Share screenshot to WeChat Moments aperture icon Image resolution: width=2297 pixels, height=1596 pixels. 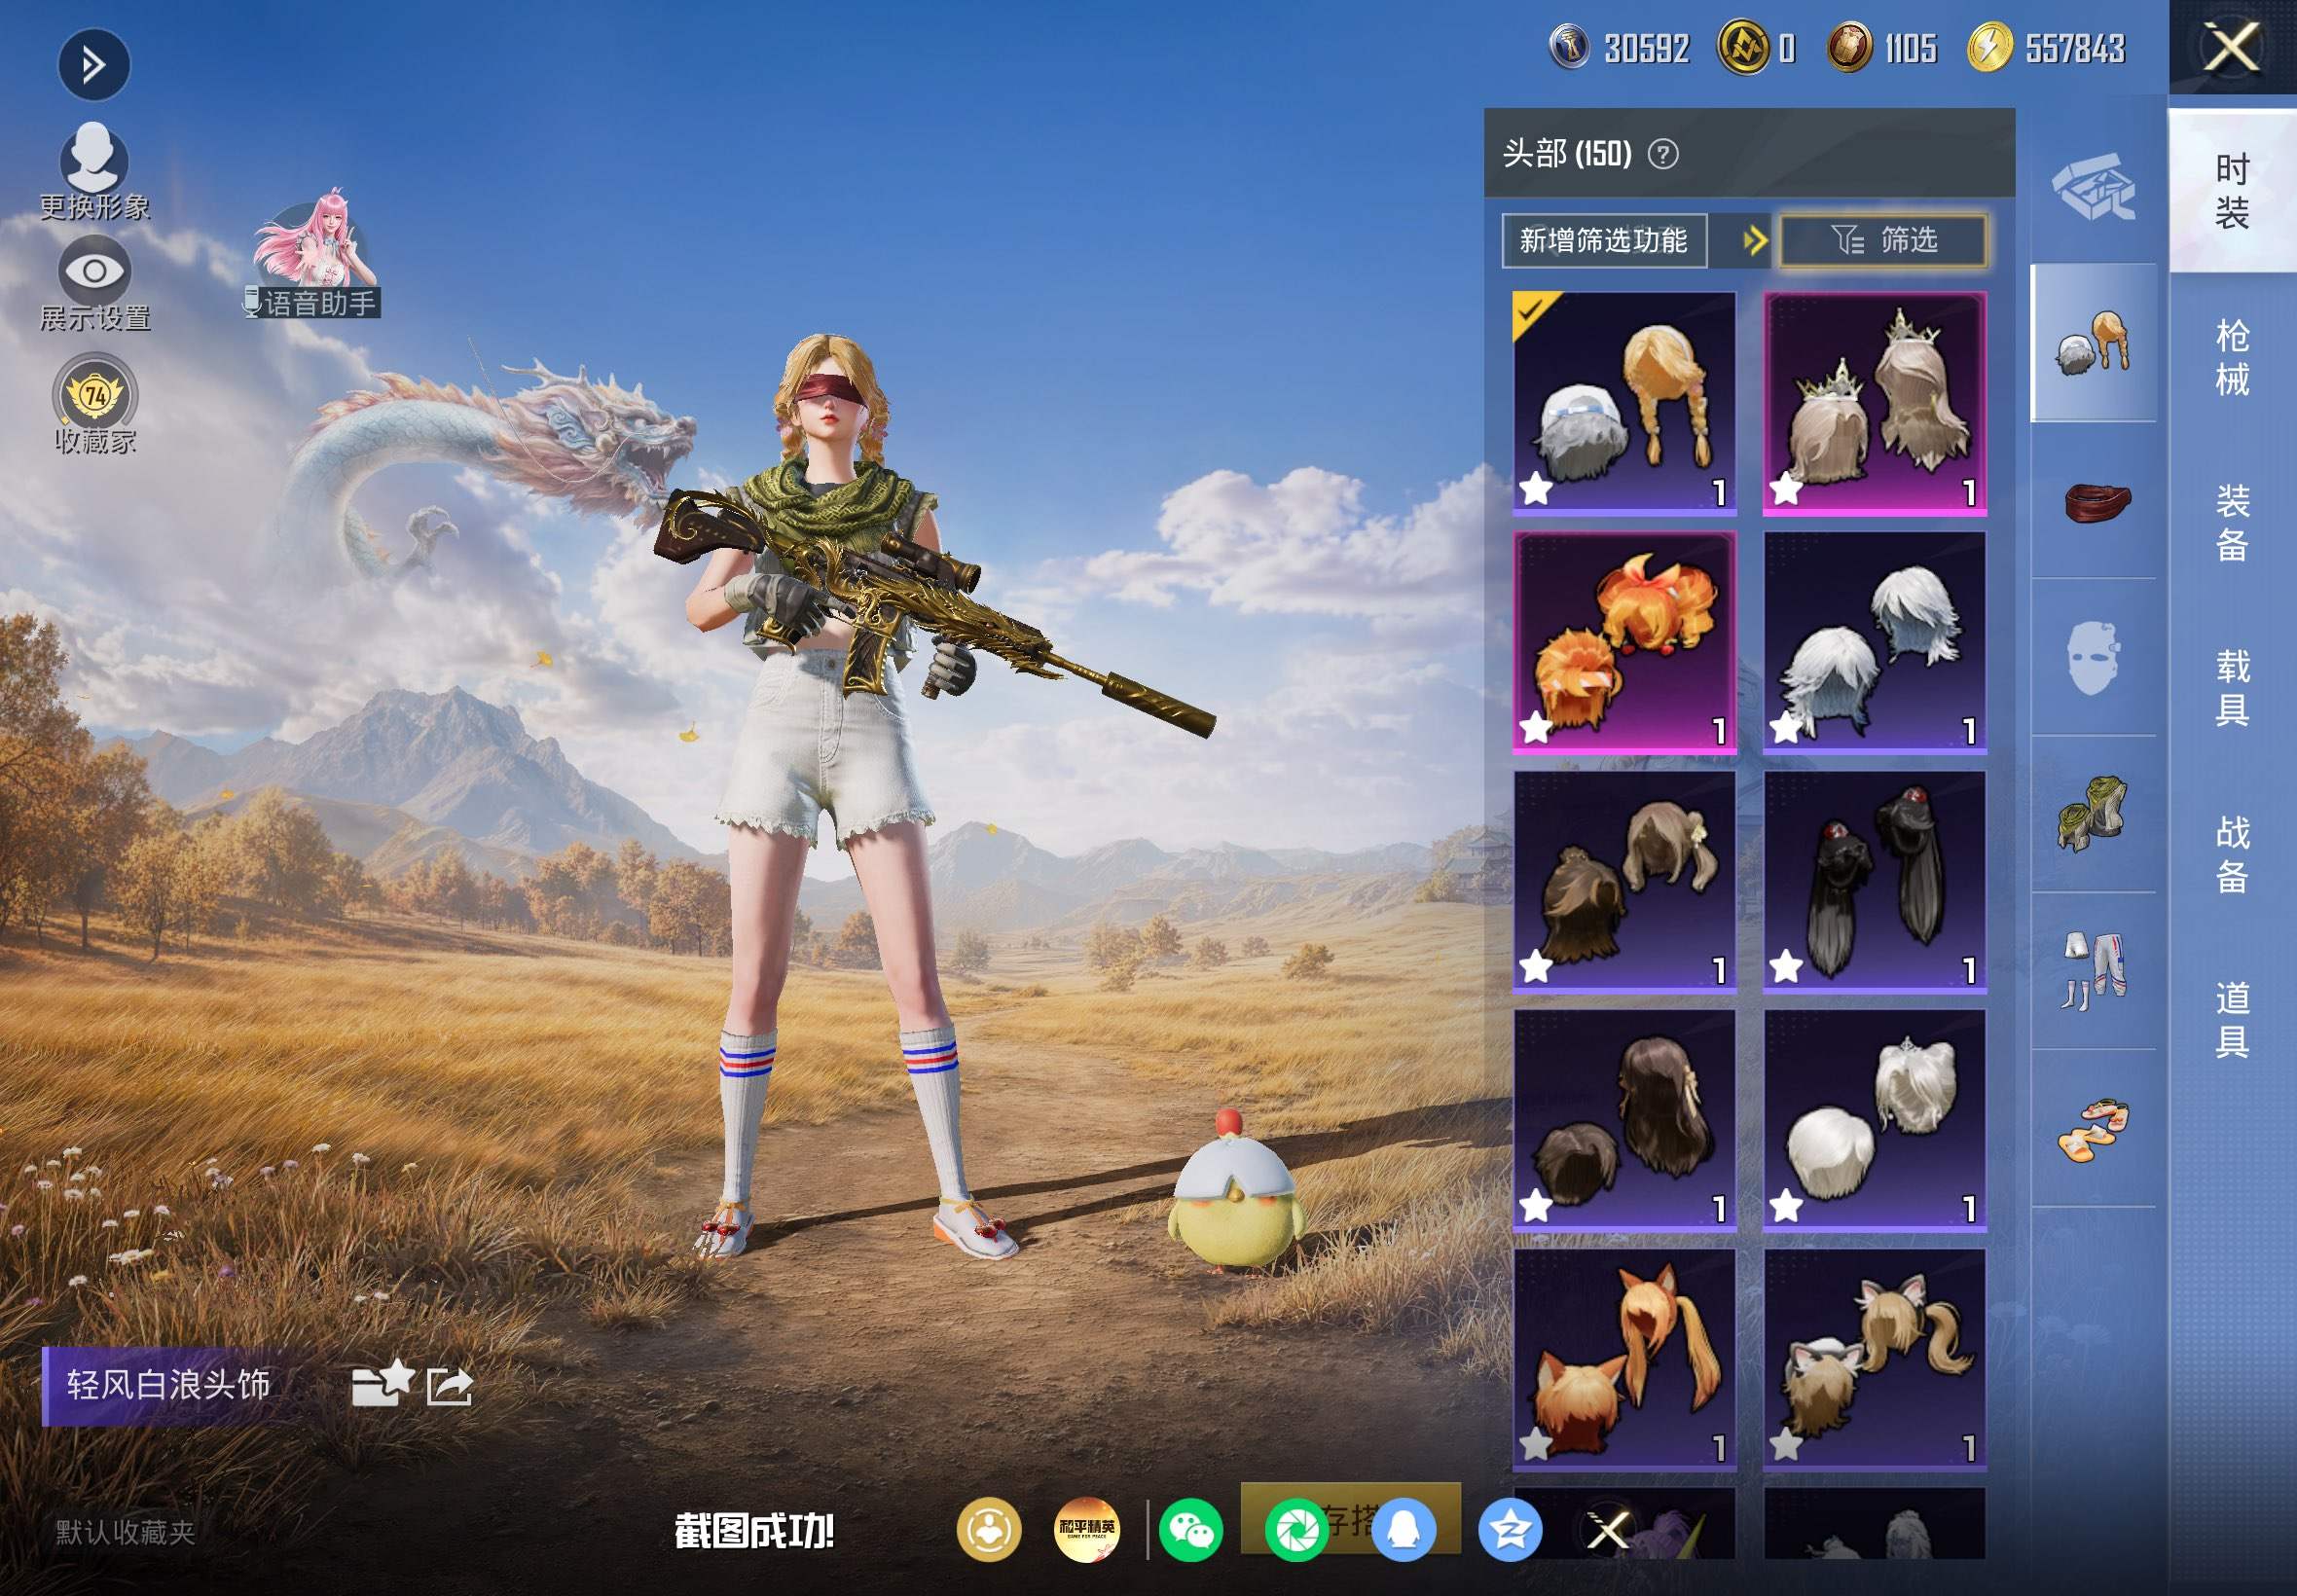(x=1297, y=1530)
